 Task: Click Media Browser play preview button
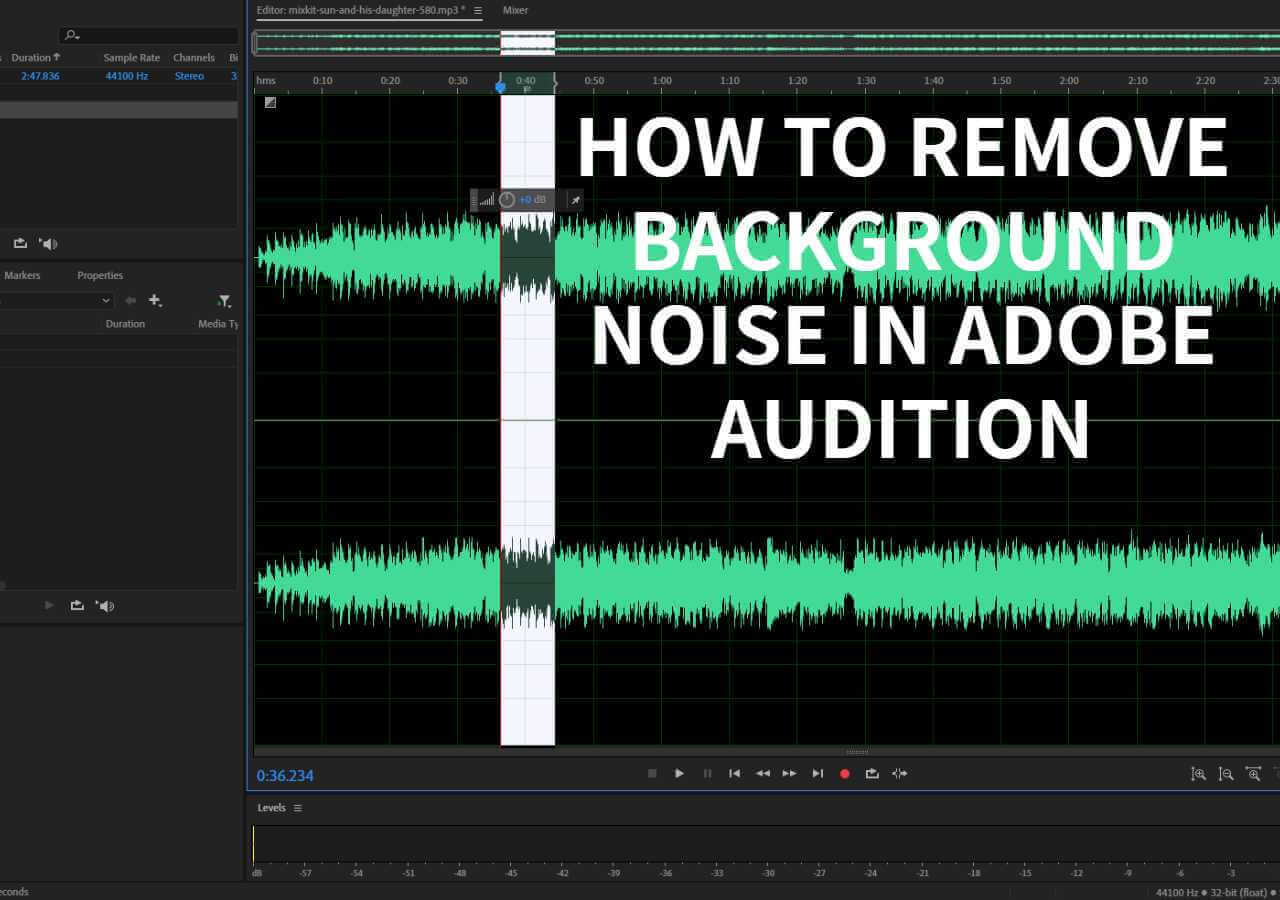(49, 605)
